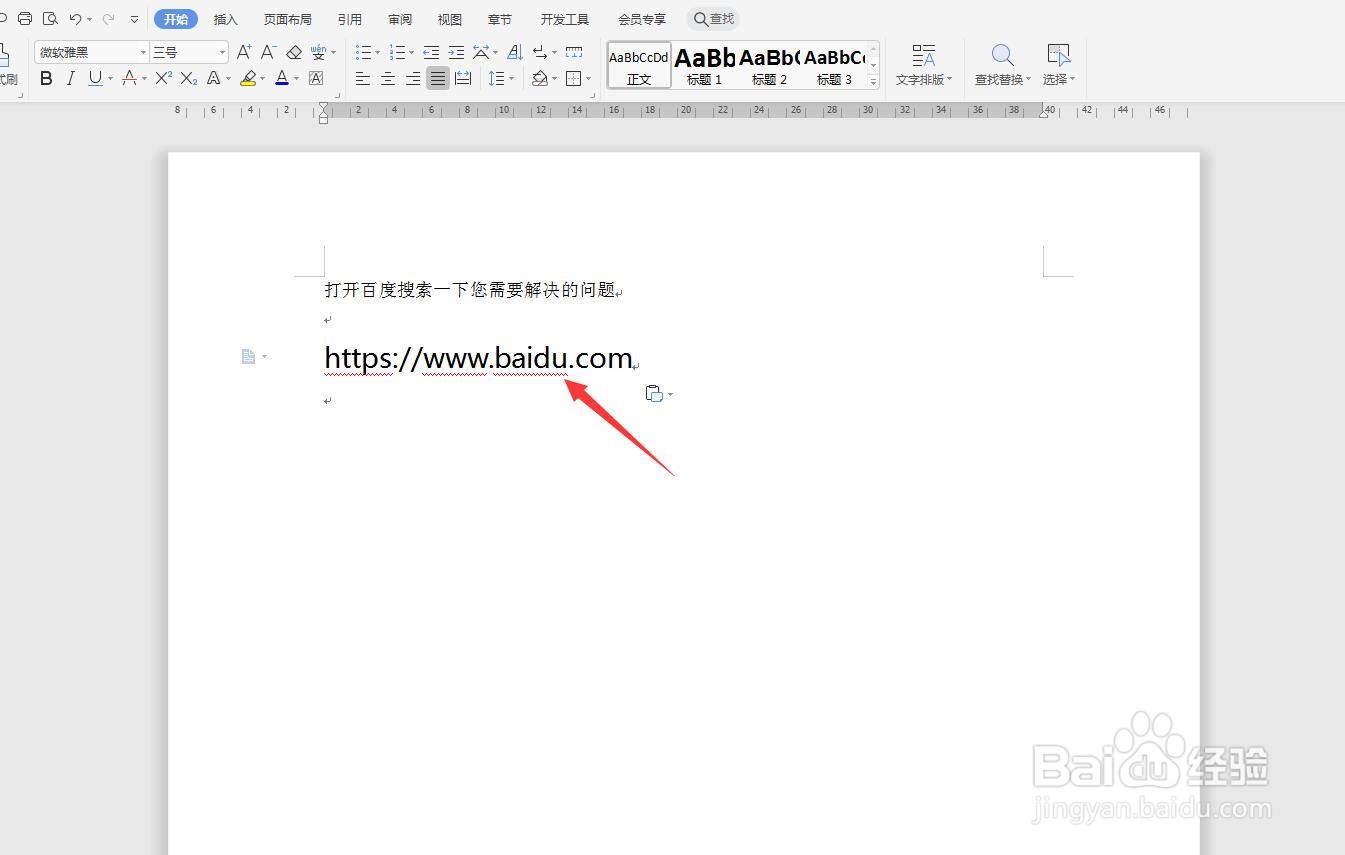
Task: Toggle subscript formatting
Action: point(189,78)
